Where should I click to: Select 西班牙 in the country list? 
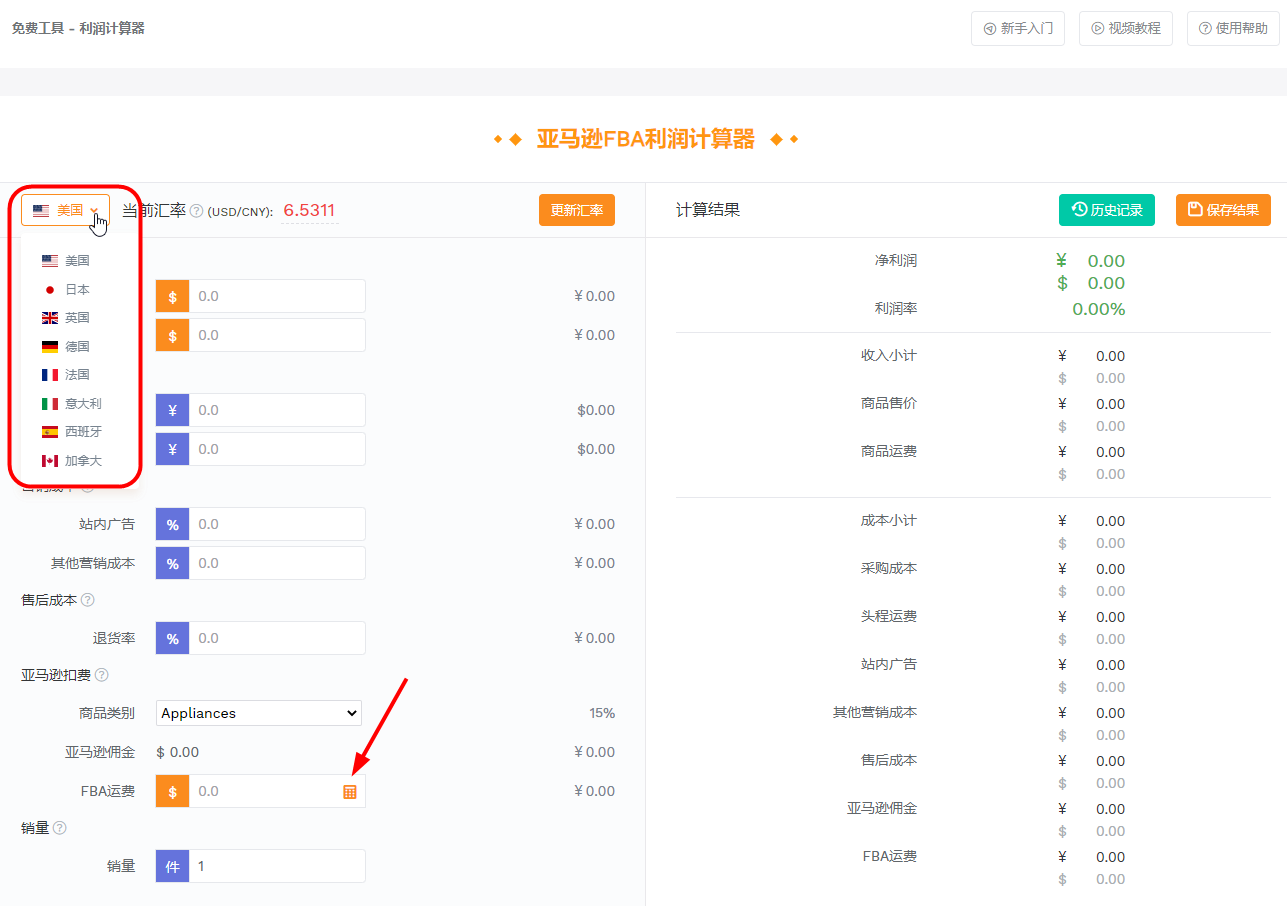coord(71,432)
